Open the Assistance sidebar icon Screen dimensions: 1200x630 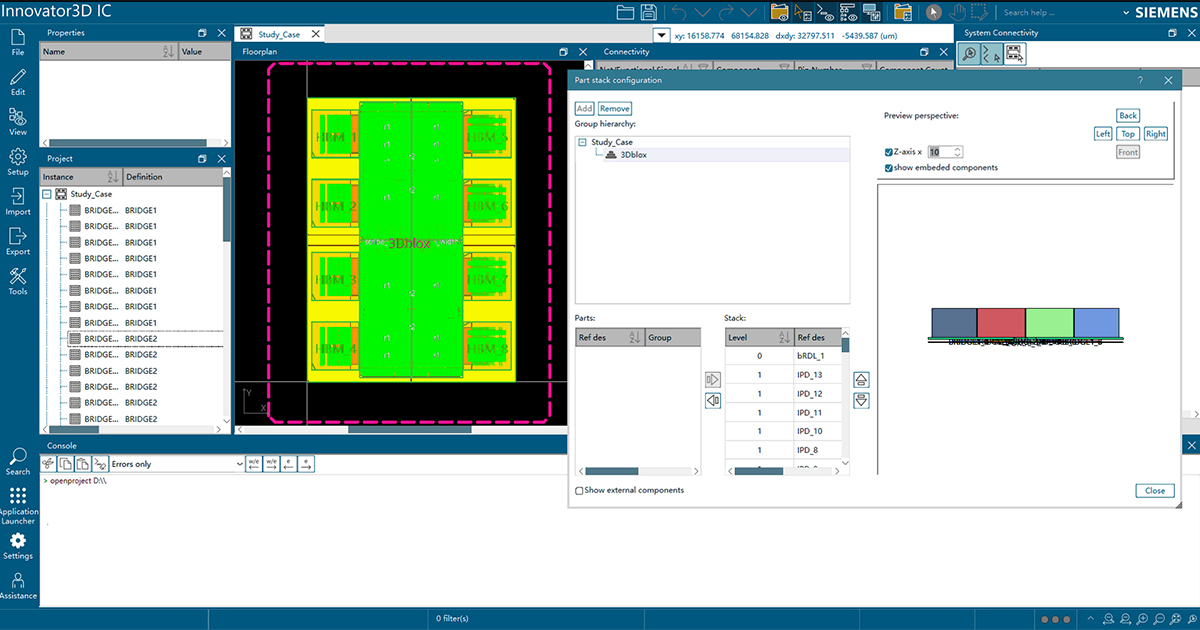(18, 586)
